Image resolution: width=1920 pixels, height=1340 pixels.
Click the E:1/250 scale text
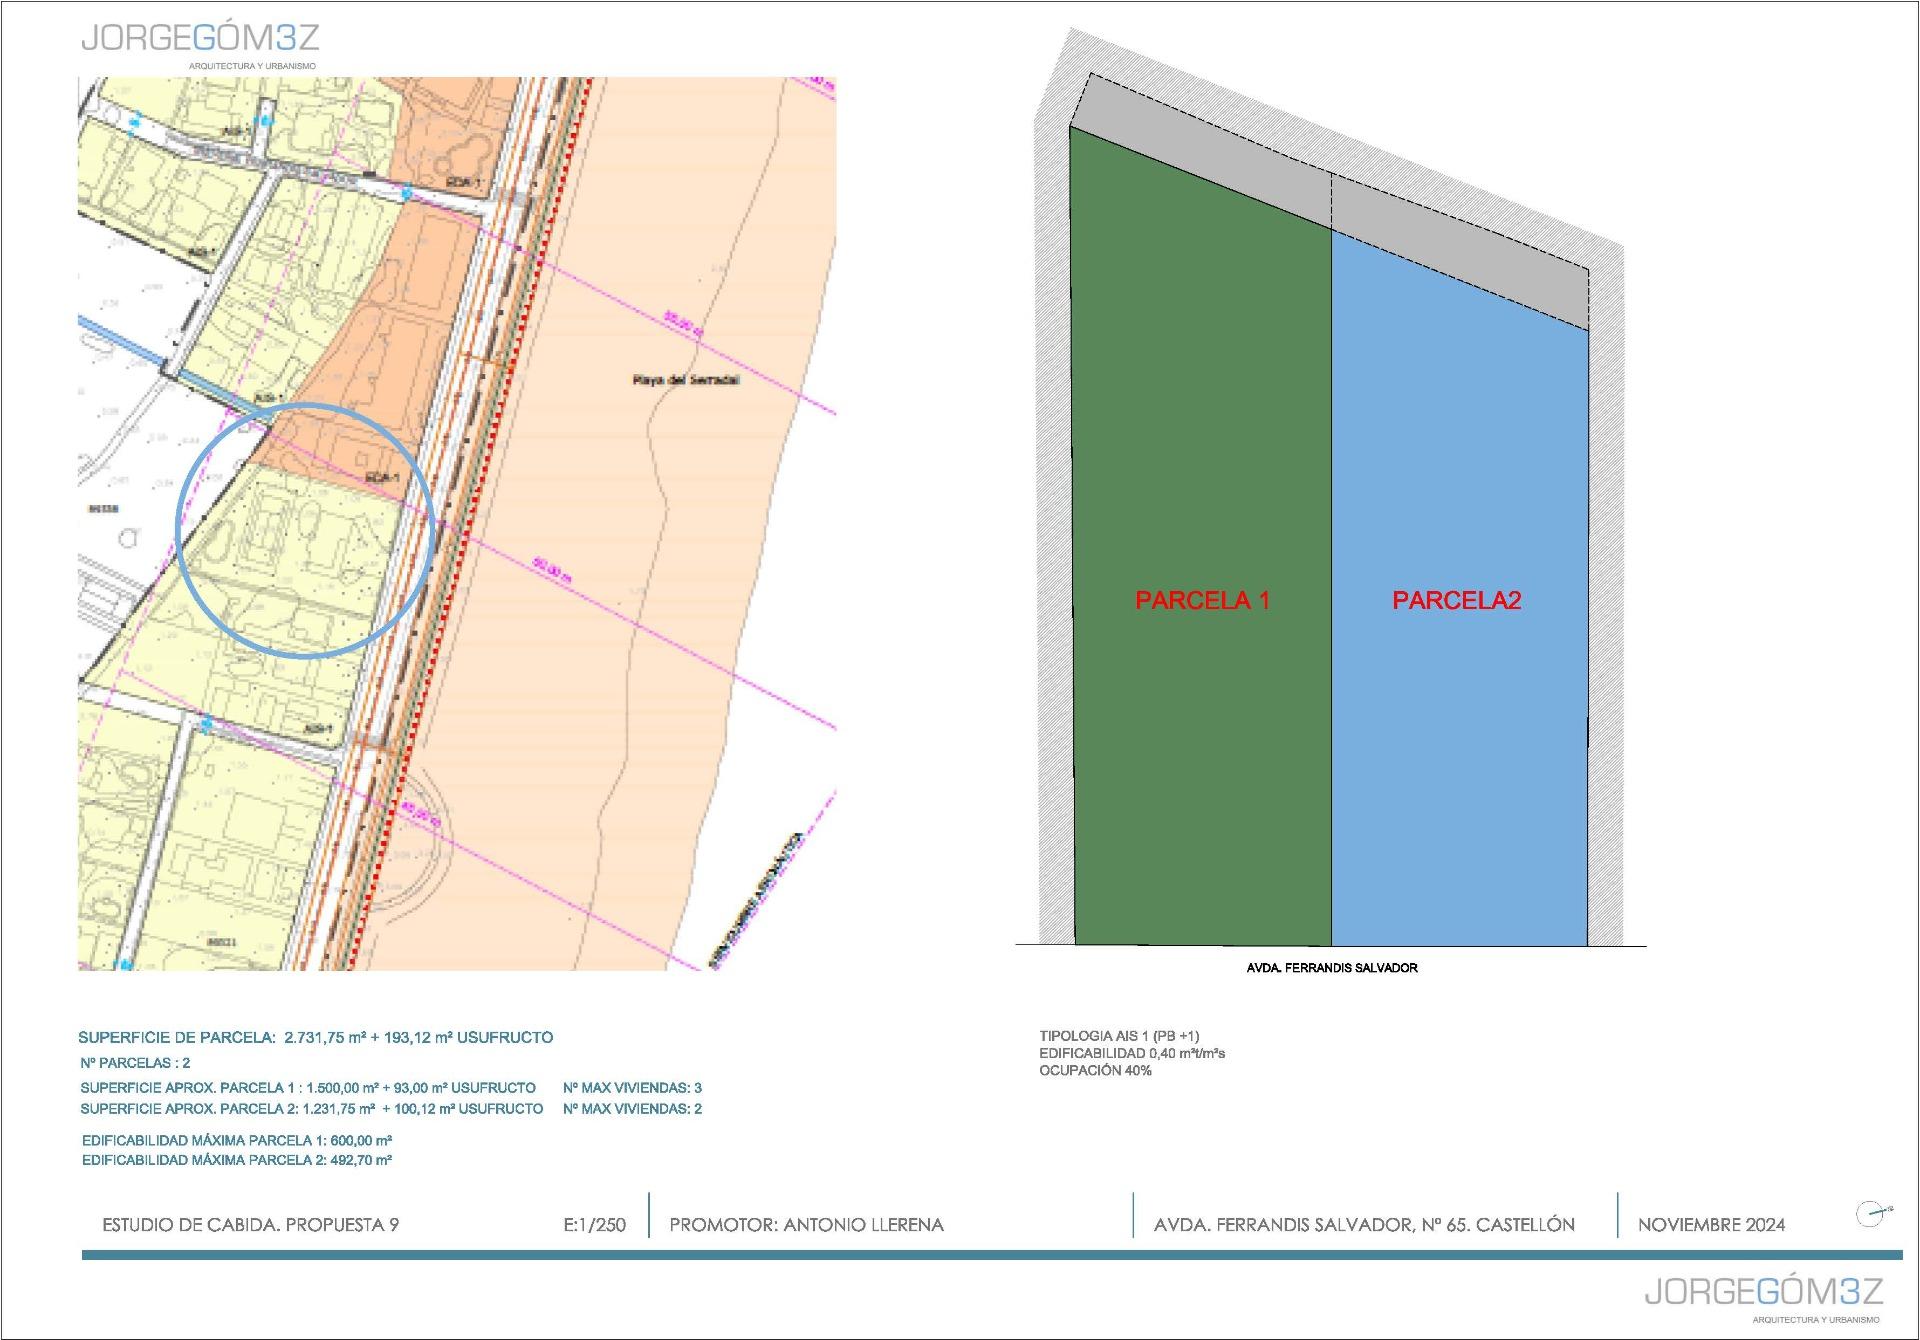point(594,1224)
